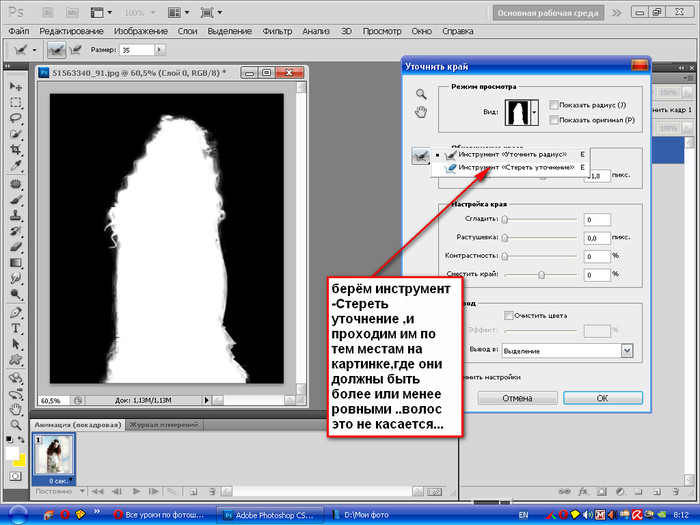Open the «Вид» view mode dropdown
Image resolution: width=700 pixels, height=525 pixels.
[x=534, y=112]
